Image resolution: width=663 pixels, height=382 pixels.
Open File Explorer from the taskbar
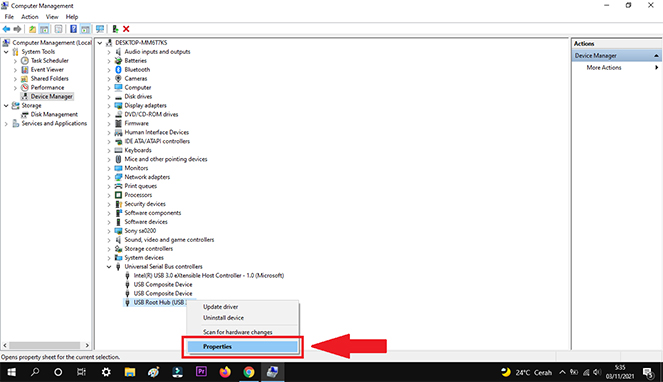point(130,372)
